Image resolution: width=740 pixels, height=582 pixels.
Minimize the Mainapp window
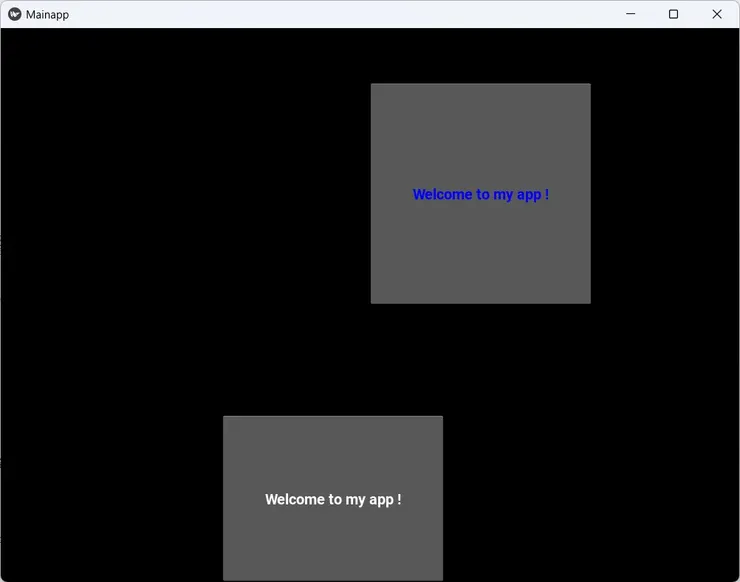(631, 14)
